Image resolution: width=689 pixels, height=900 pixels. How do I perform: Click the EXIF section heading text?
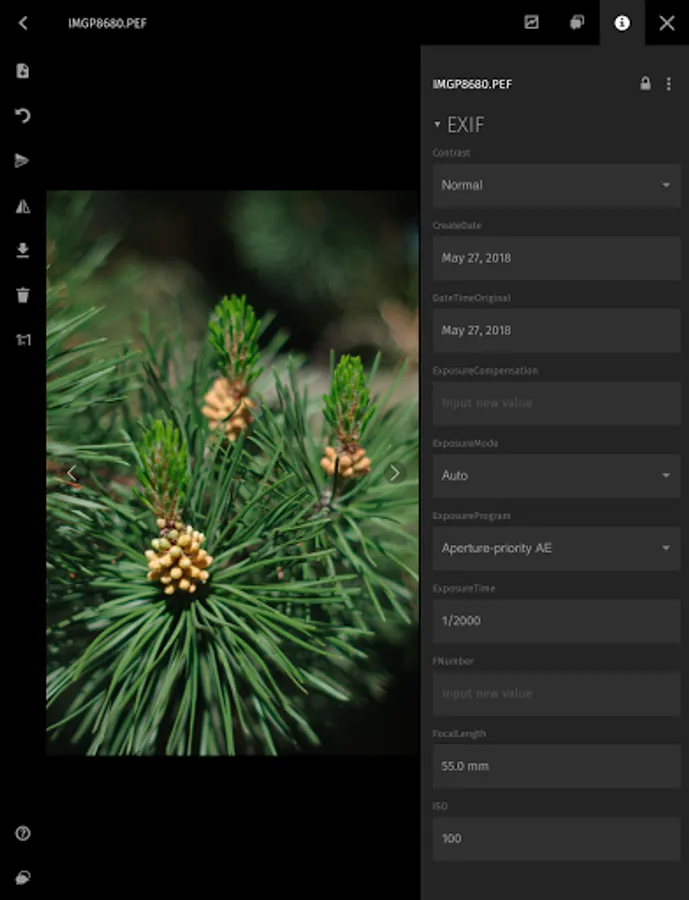point(466,125)
